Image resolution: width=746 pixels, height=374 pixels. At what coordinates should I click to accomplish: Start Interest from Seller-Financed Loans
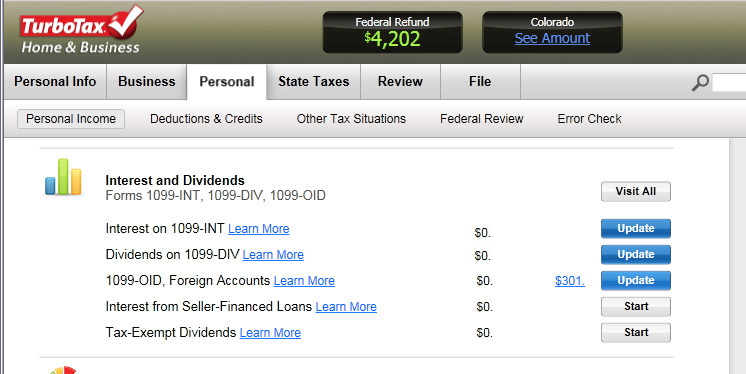point(636,306)
